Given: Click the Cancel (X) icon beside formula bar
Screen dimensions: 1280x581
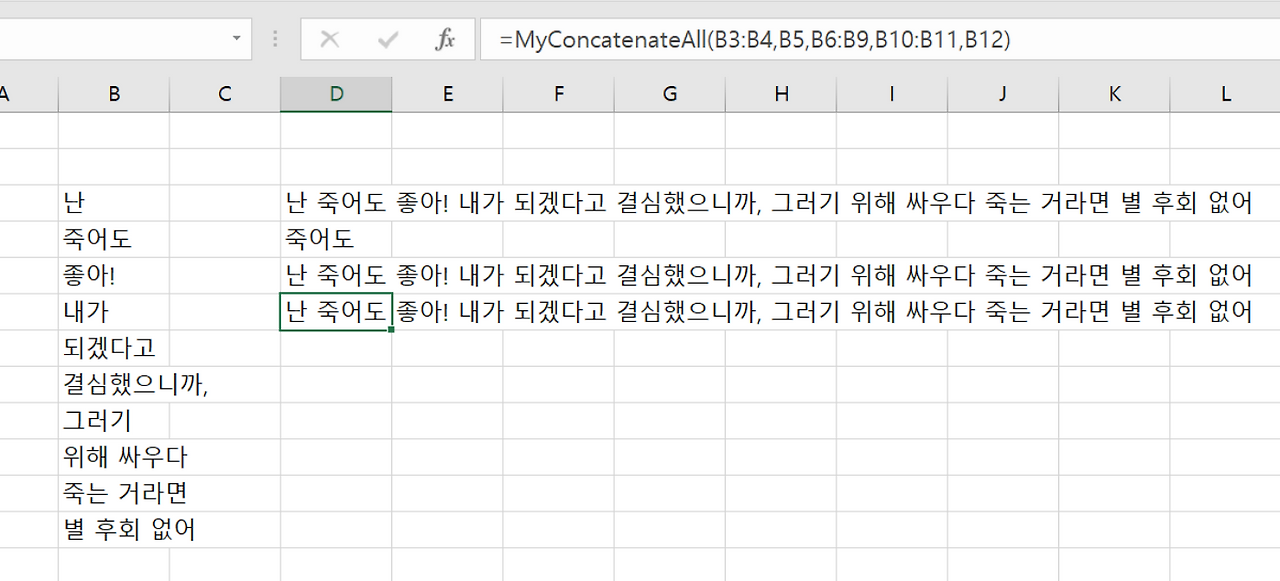Looking at the screenshot, I should tap(330, 39).
